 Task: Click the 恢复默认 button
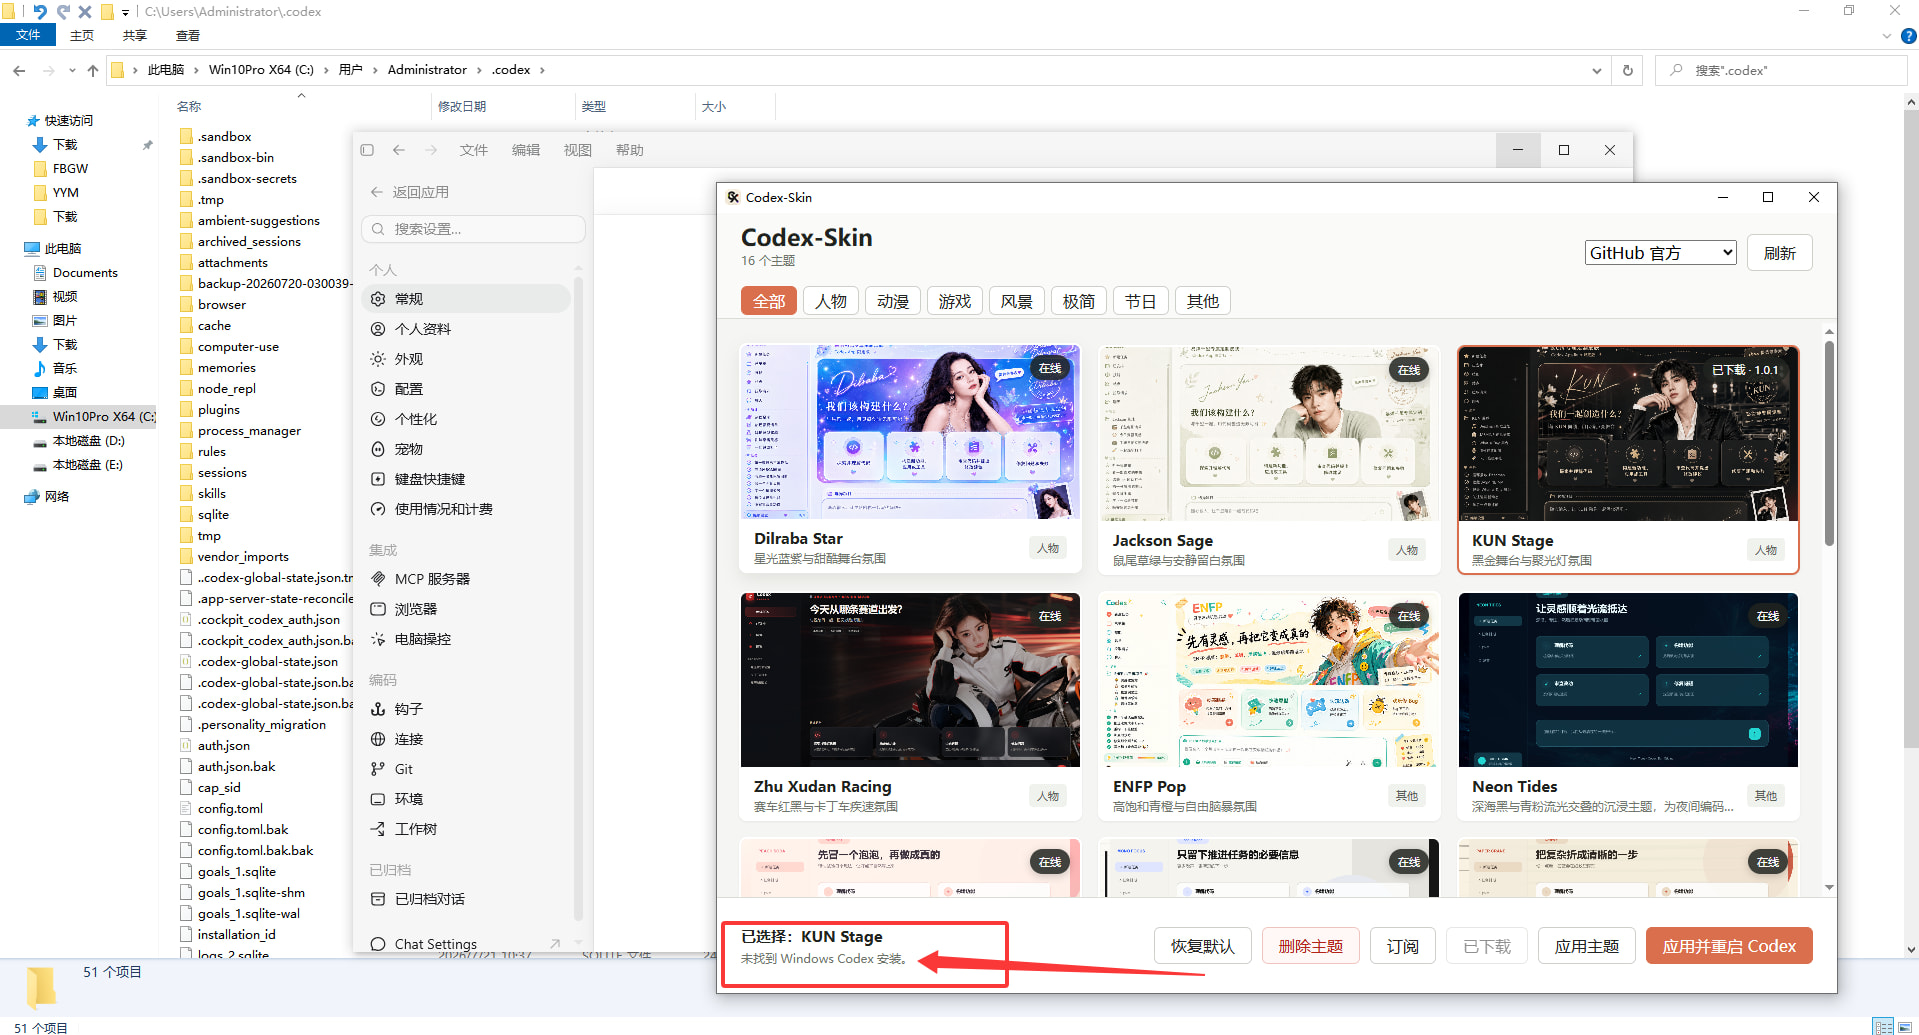(1203, 946)
